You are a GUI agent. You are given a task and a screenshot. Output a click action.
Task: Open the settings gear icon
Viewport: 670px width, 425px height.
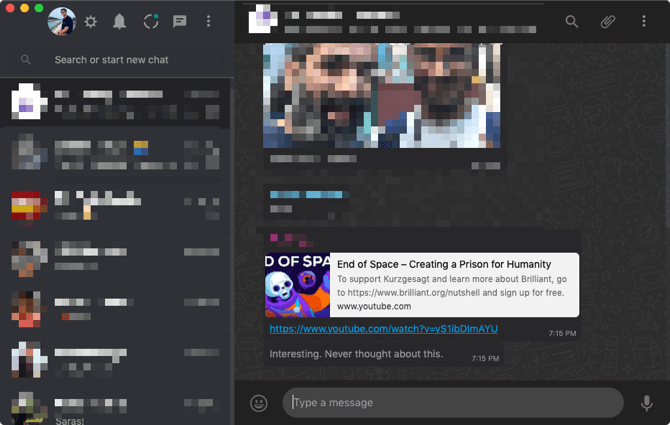(91, 21)
